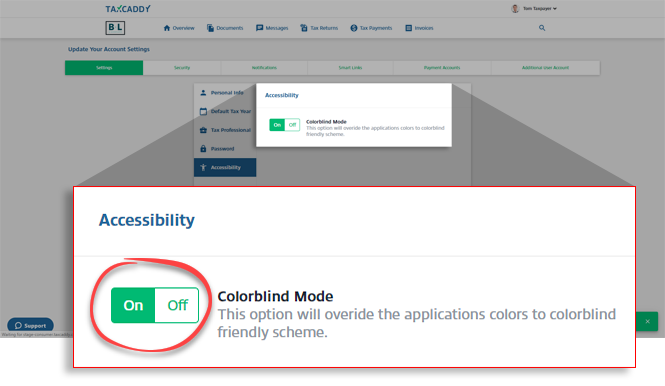This screenshot has width=665, height=386.
Task: Go to Tax Payments
Action: click(x=371, y=28)
